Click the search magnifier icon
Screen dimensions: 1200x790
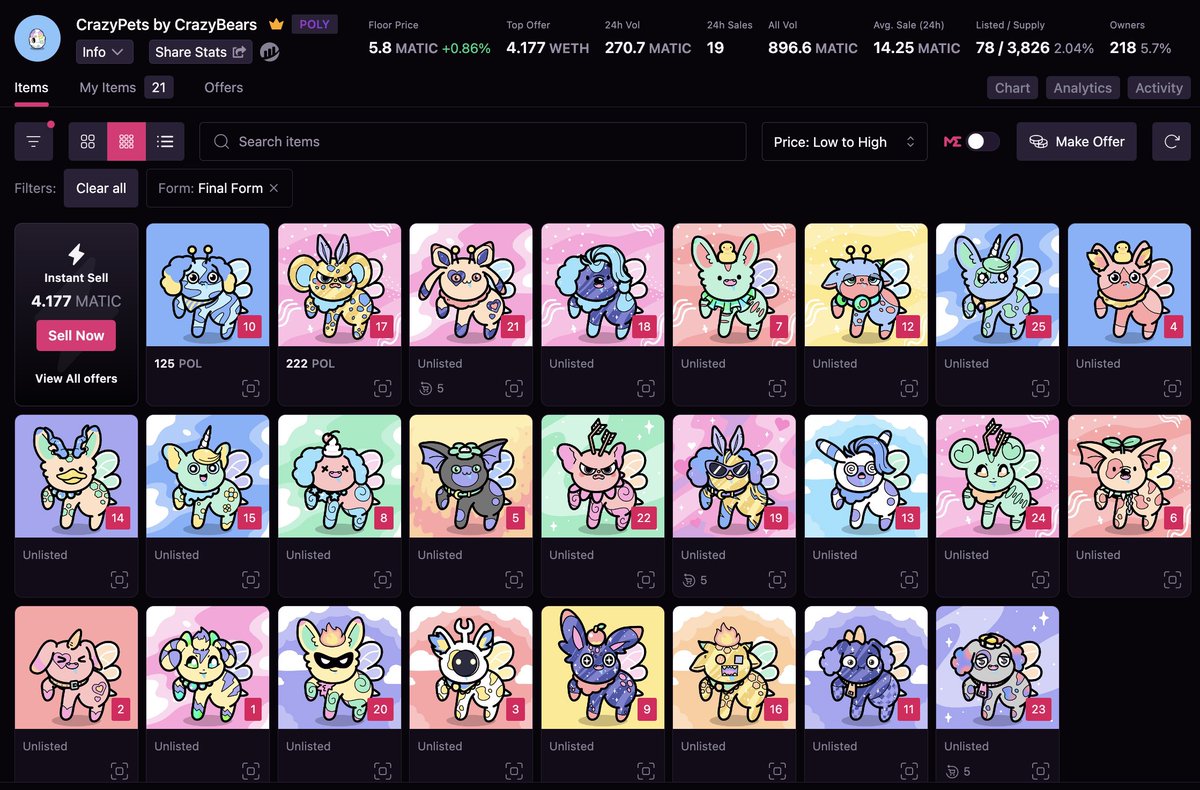[221, 141]
